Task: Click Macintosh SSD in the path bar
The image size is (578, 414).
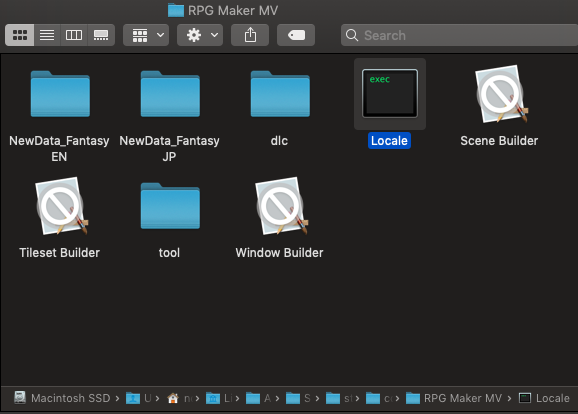Action: (x=62, y=398)
